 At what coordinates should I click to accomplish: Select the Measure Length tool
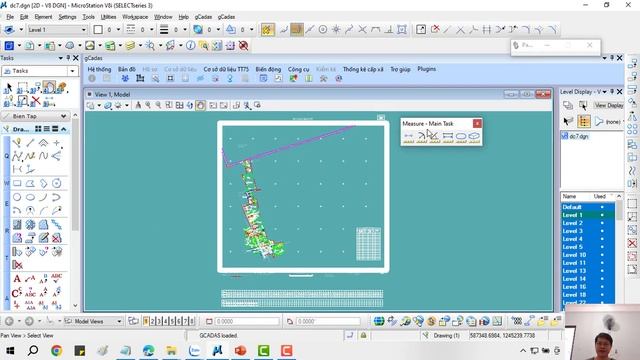[x=448, y=137]
